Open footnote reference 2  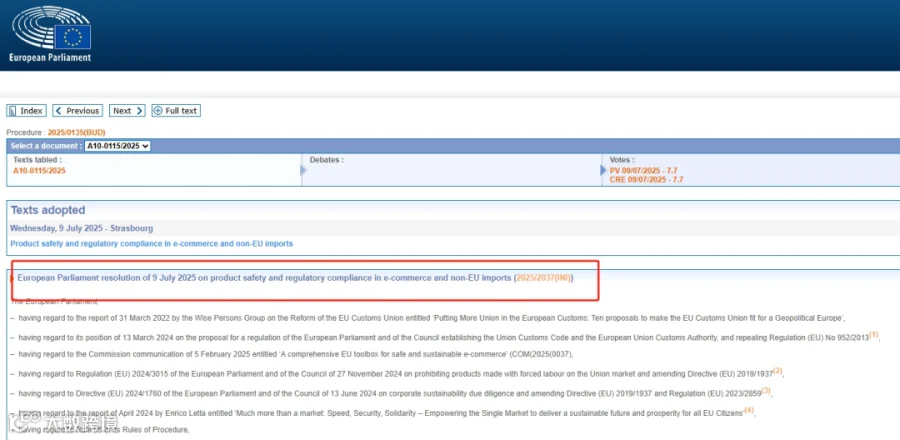[778, 371]
